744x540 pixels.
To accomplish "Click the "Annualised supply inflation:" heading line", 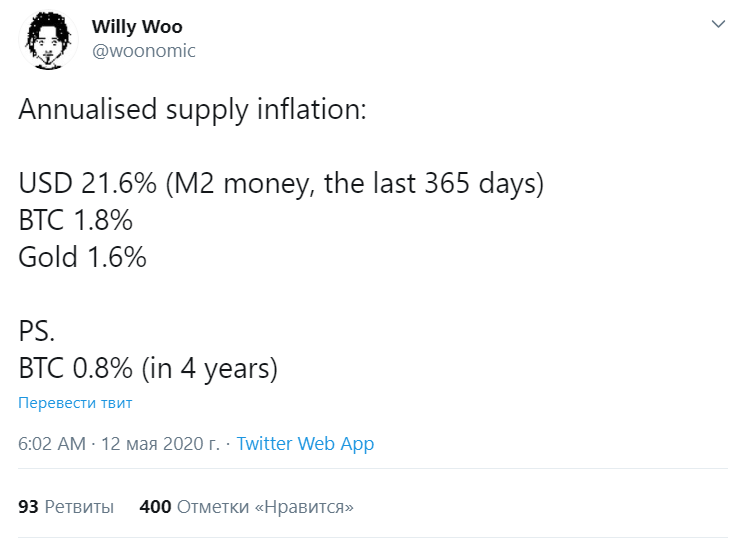I will pos(192,110).
